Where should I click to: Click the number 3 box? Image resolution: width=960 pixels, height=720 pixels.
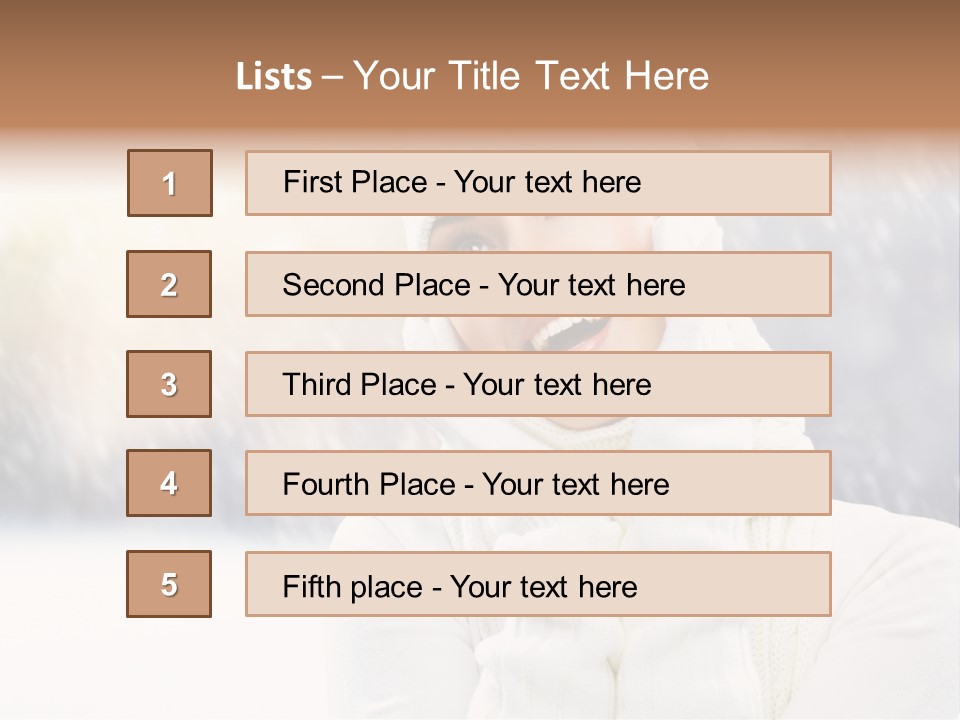[x=169, y=384]
